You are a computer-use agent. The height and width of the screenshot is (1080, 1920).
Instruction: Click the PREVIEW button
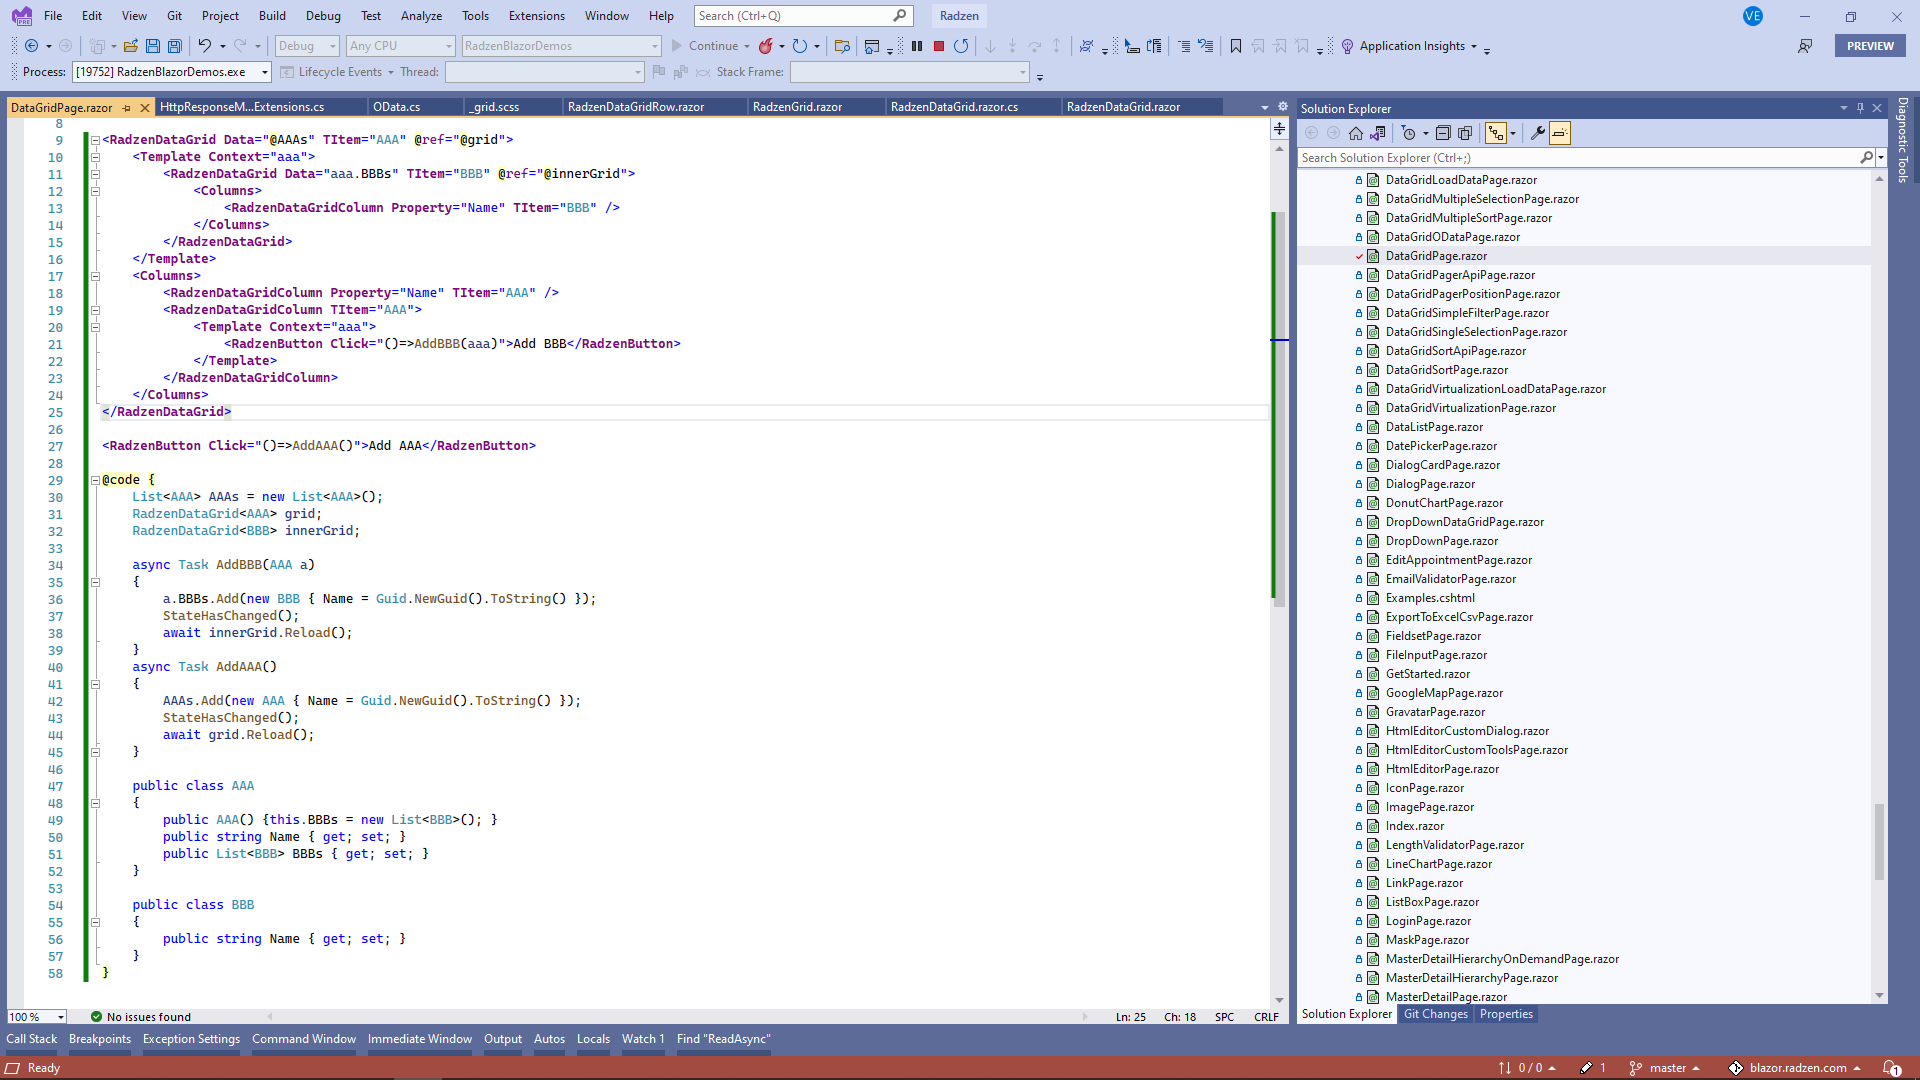pos(1869,46)
